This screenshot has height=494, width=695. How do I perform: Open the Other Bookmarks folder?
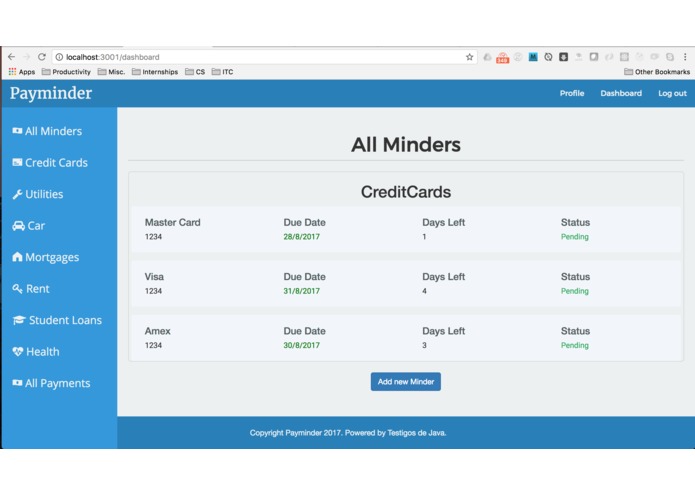point(657,72)
